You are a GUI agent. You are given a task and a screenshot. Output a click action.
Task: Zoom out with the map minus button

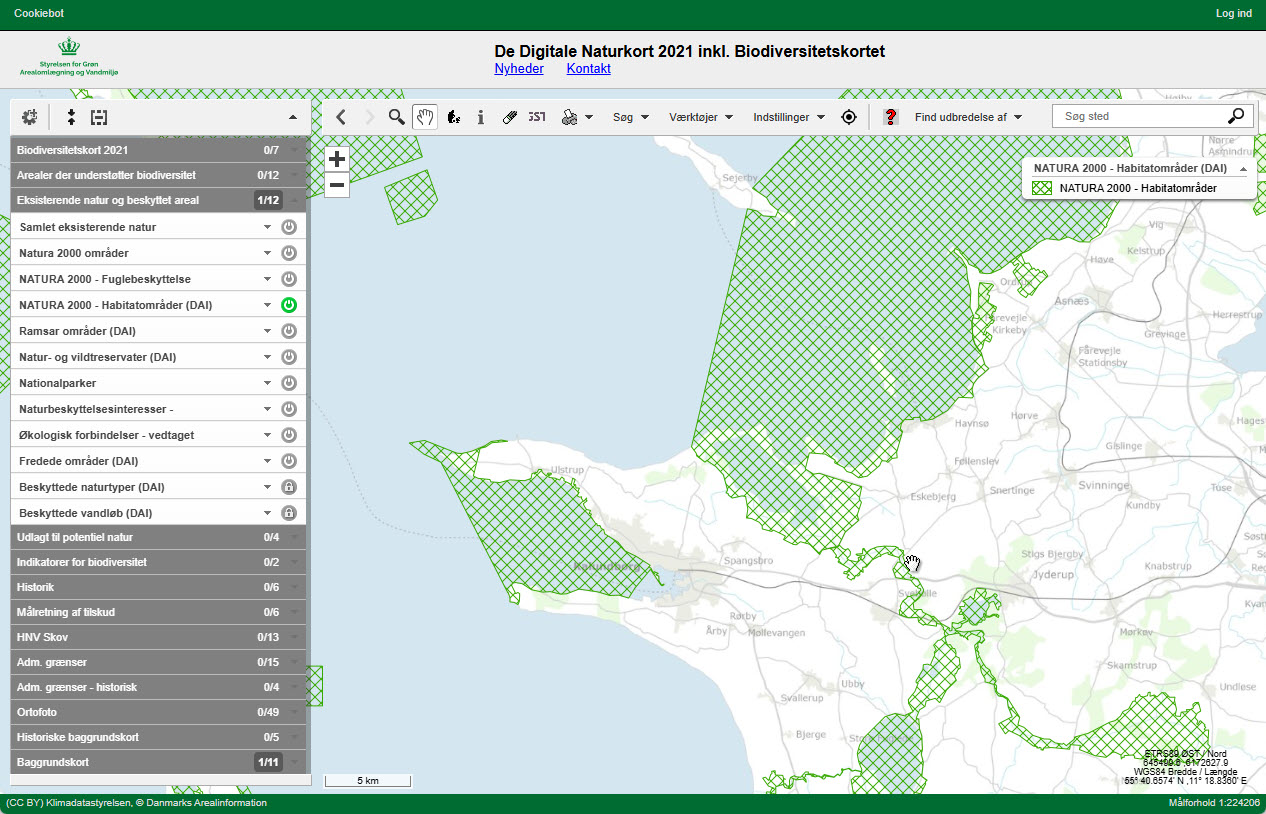click(337, 184)
